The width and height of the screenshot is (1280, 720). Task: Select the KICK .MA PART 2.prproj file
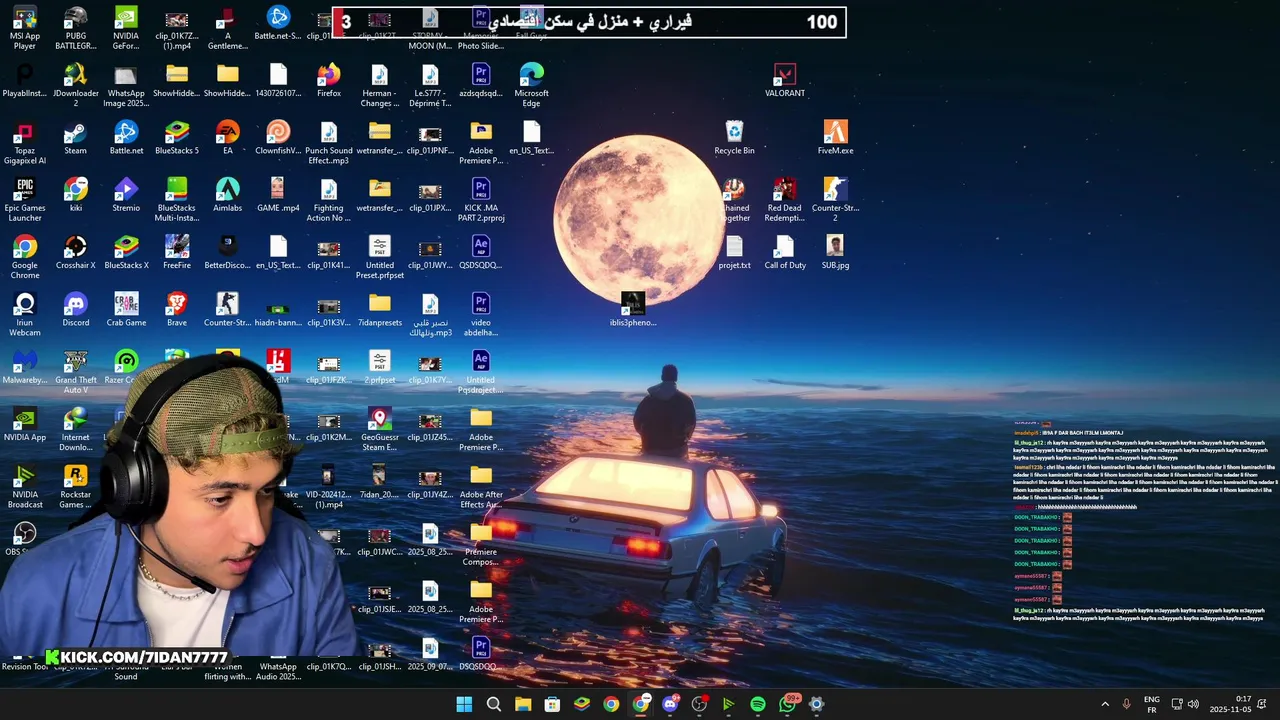coord(481,200)
